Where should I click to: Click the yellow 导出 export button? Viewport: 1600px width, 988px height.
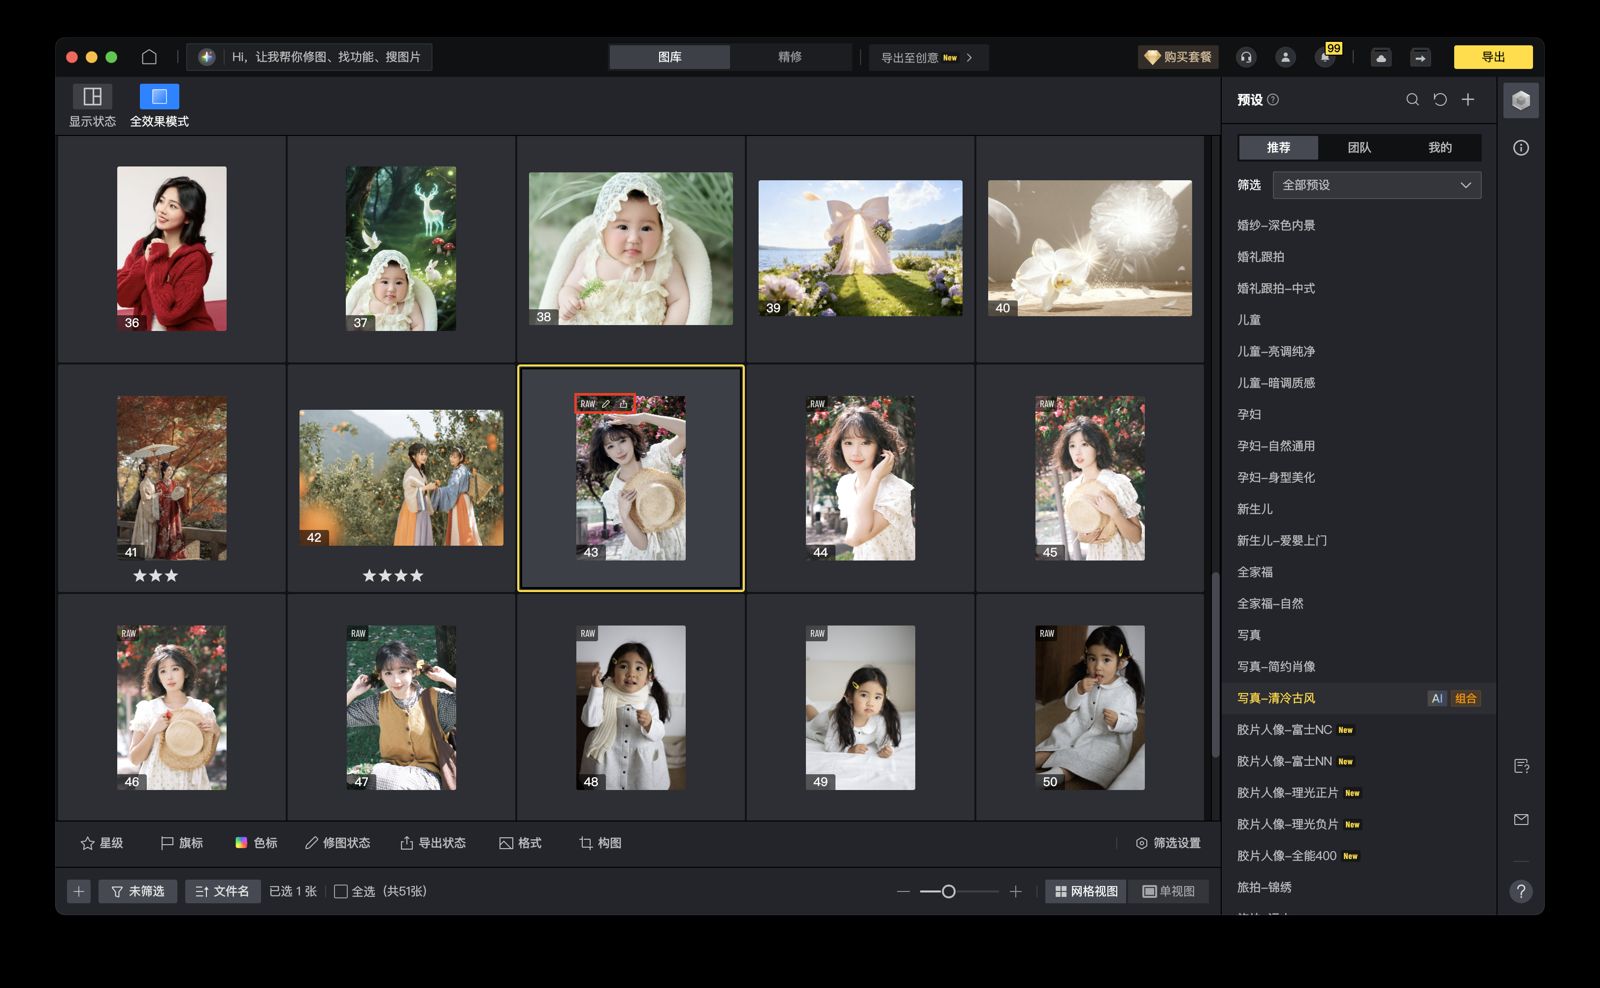(1492, 57)
